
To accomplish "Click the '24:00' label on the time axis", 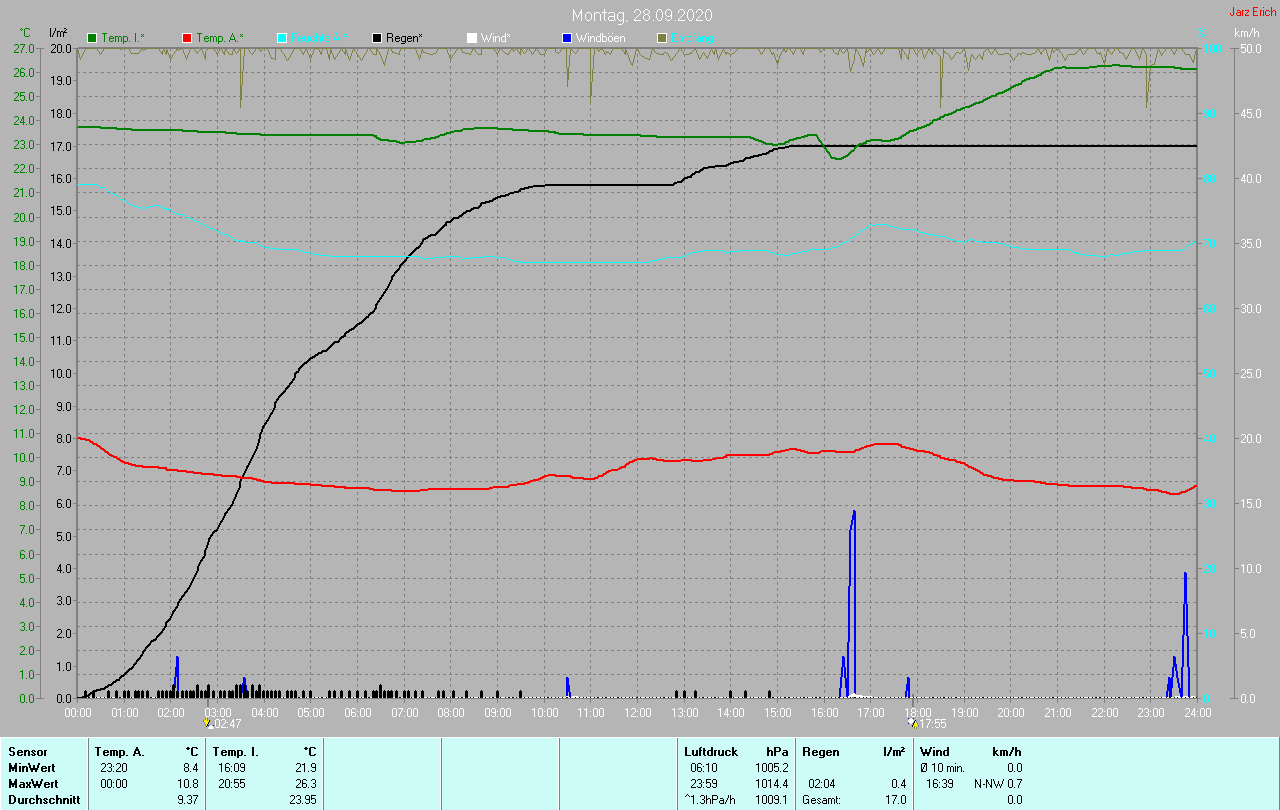I will 1197,712.
